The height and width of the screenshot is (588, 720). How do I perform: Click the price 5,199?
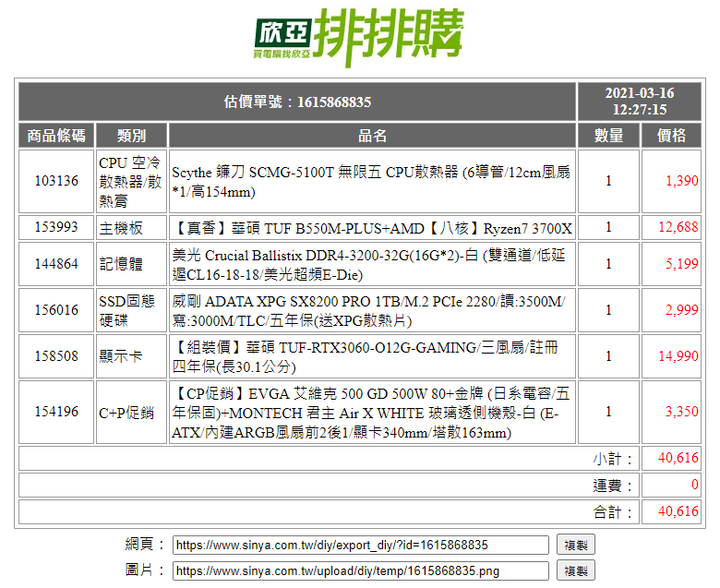pyautogui.click(x=682, y=264)
